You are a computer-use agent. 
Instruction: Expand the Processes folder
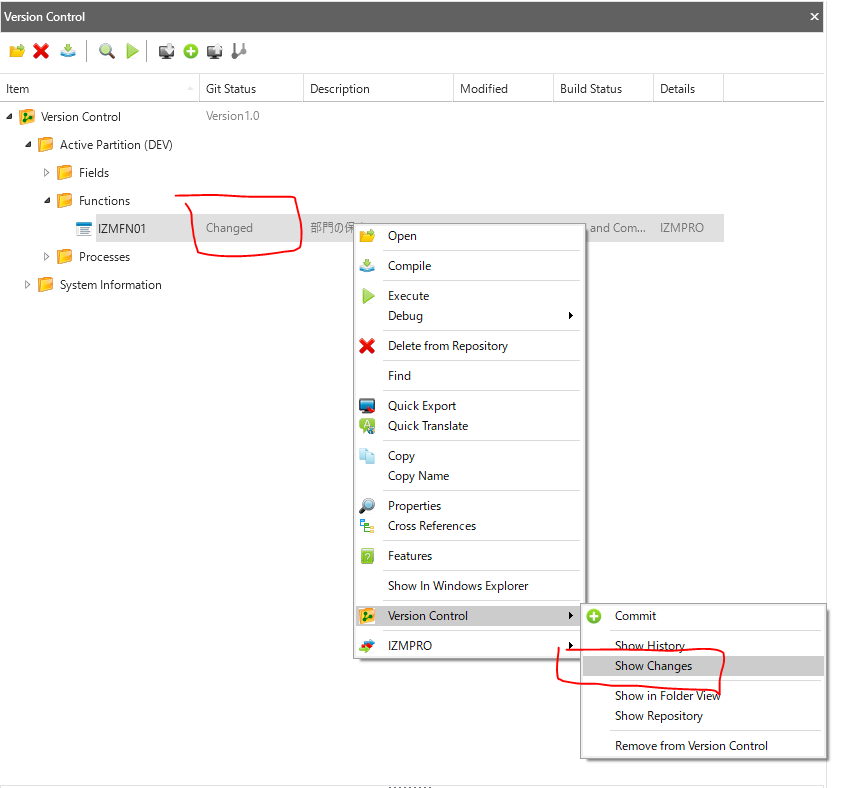(46, 257)
